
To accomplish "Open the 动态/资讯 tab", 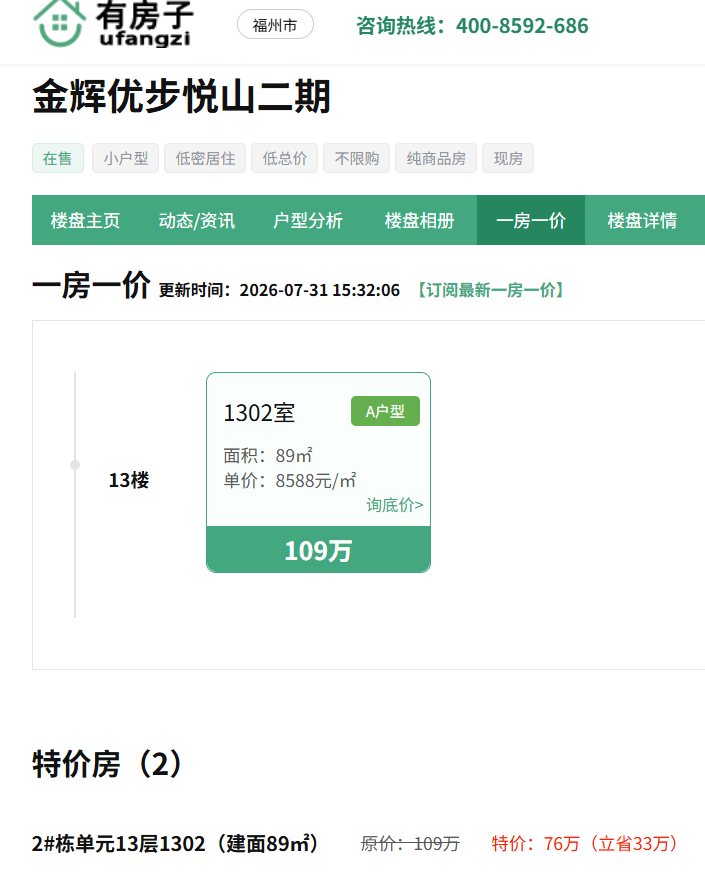I will [x=197, y=220].
